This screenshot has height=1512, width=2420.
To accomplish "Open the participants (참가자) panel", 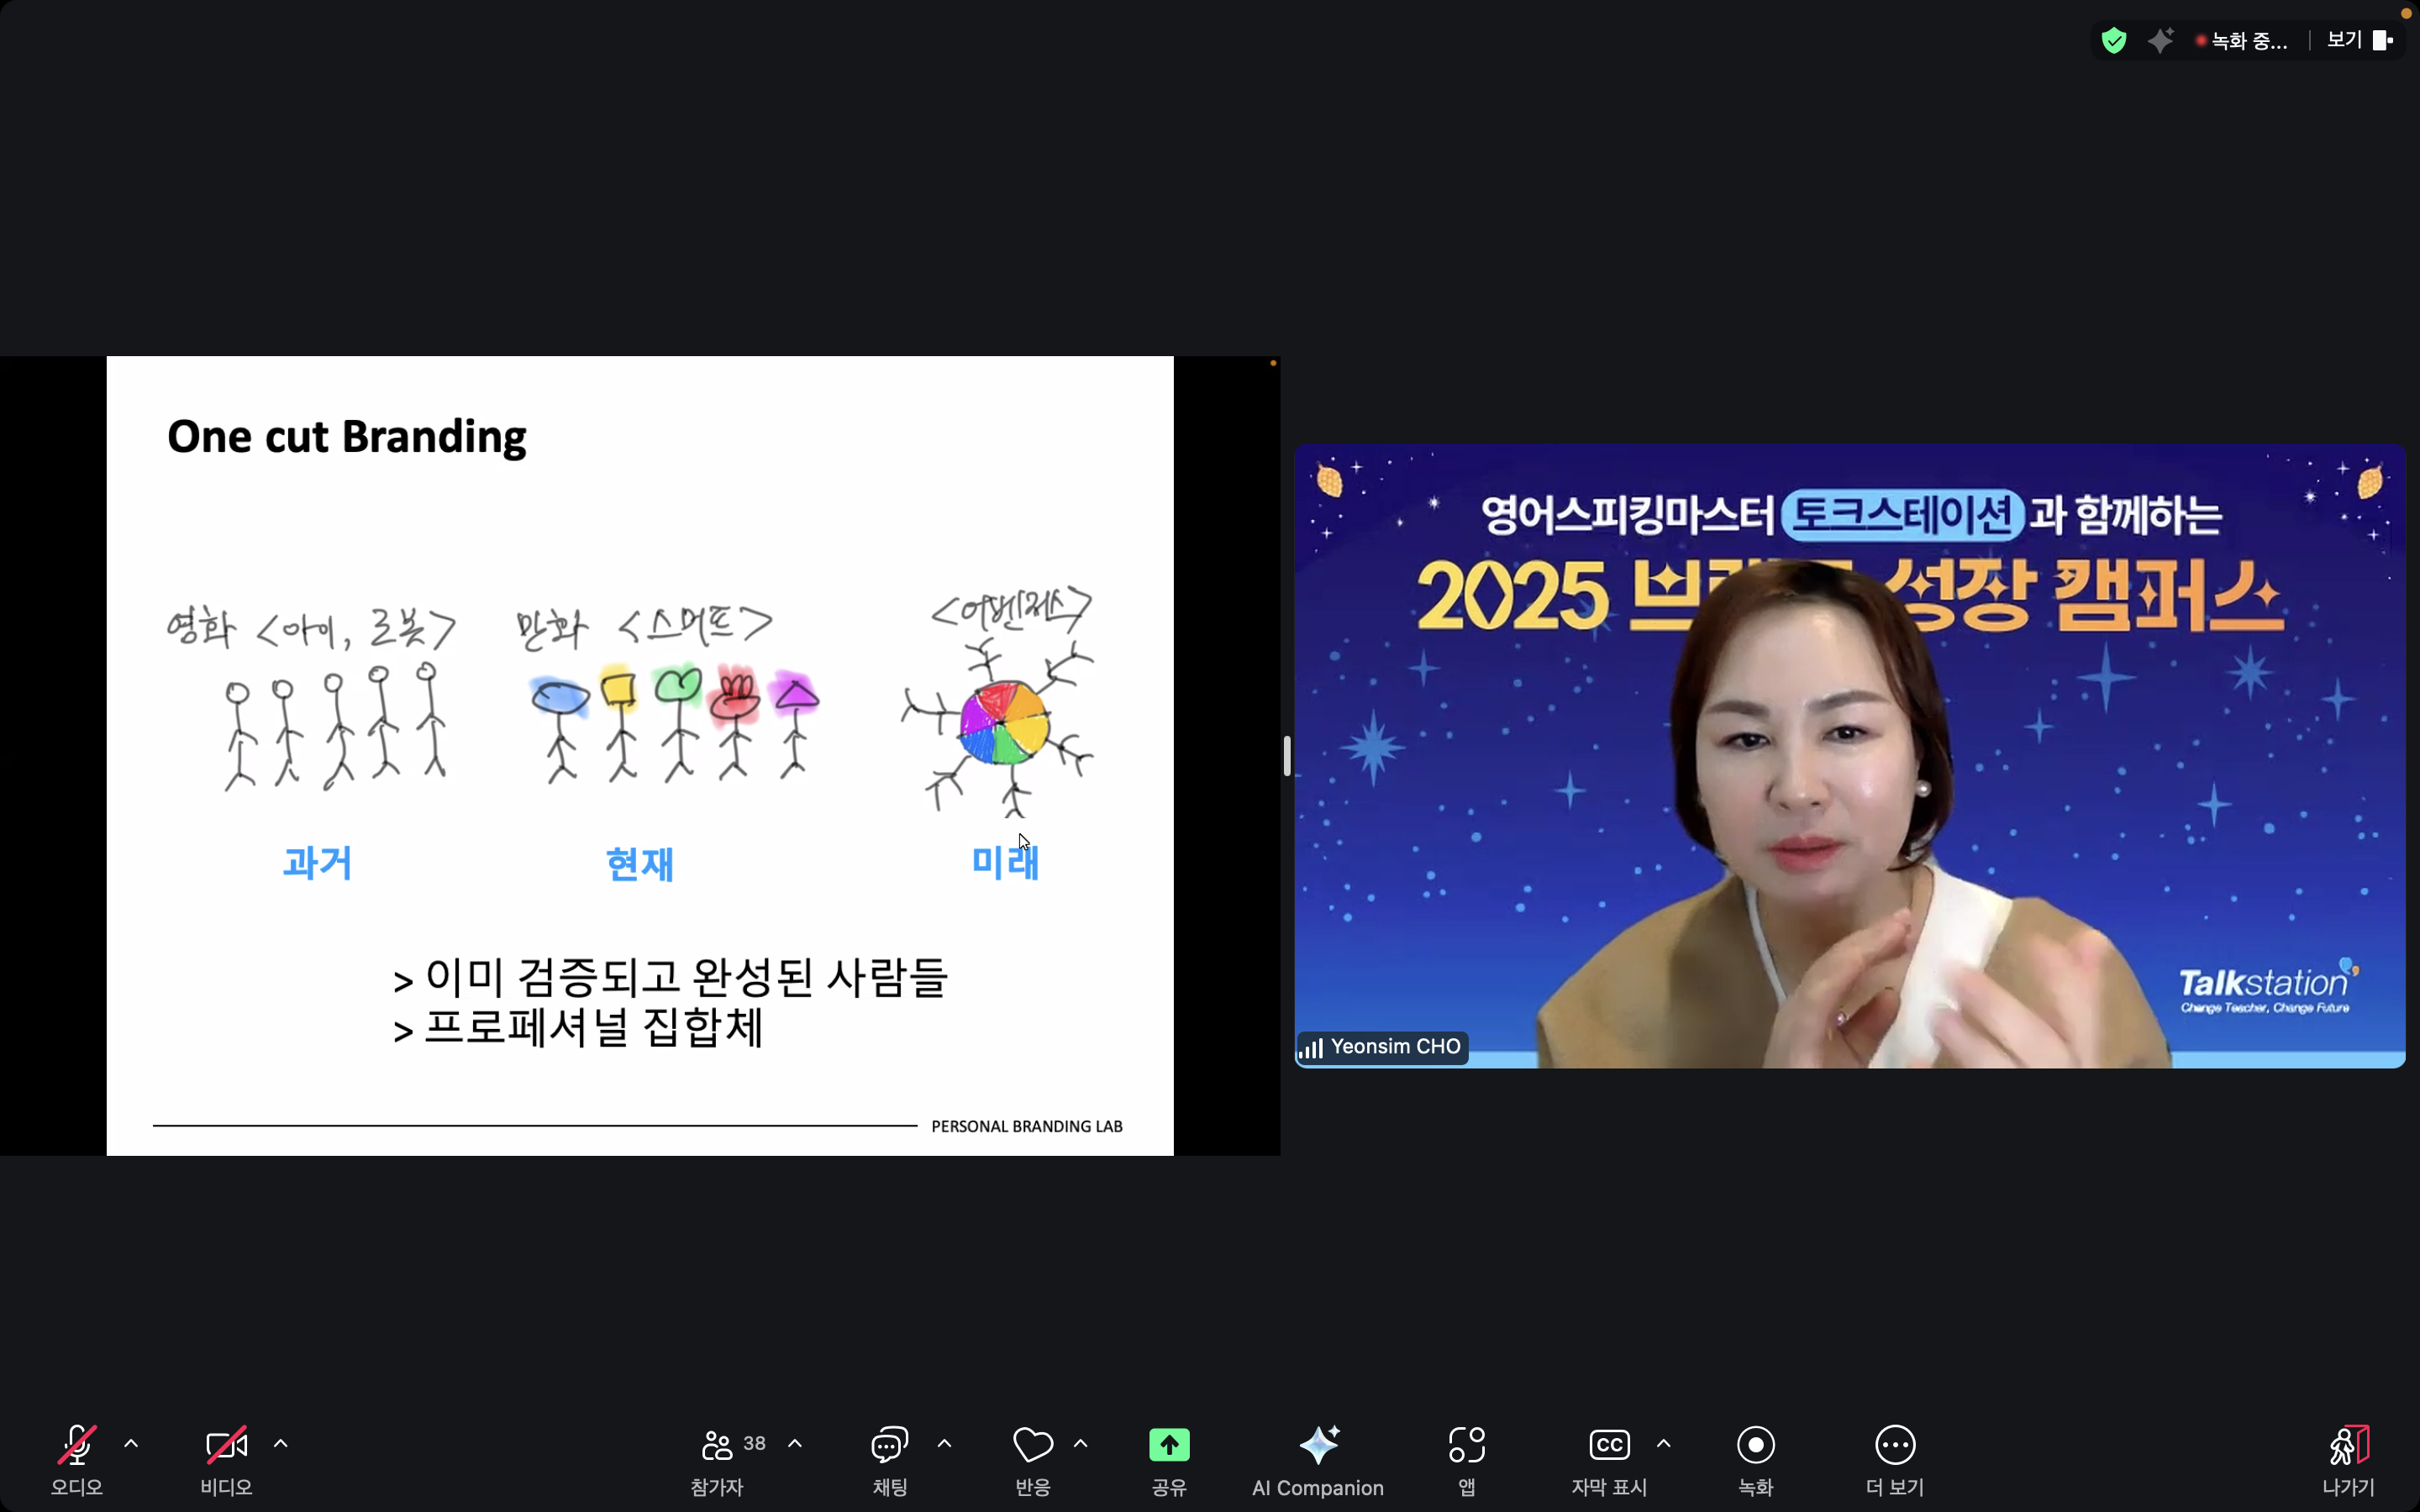I will [718, 1445].
